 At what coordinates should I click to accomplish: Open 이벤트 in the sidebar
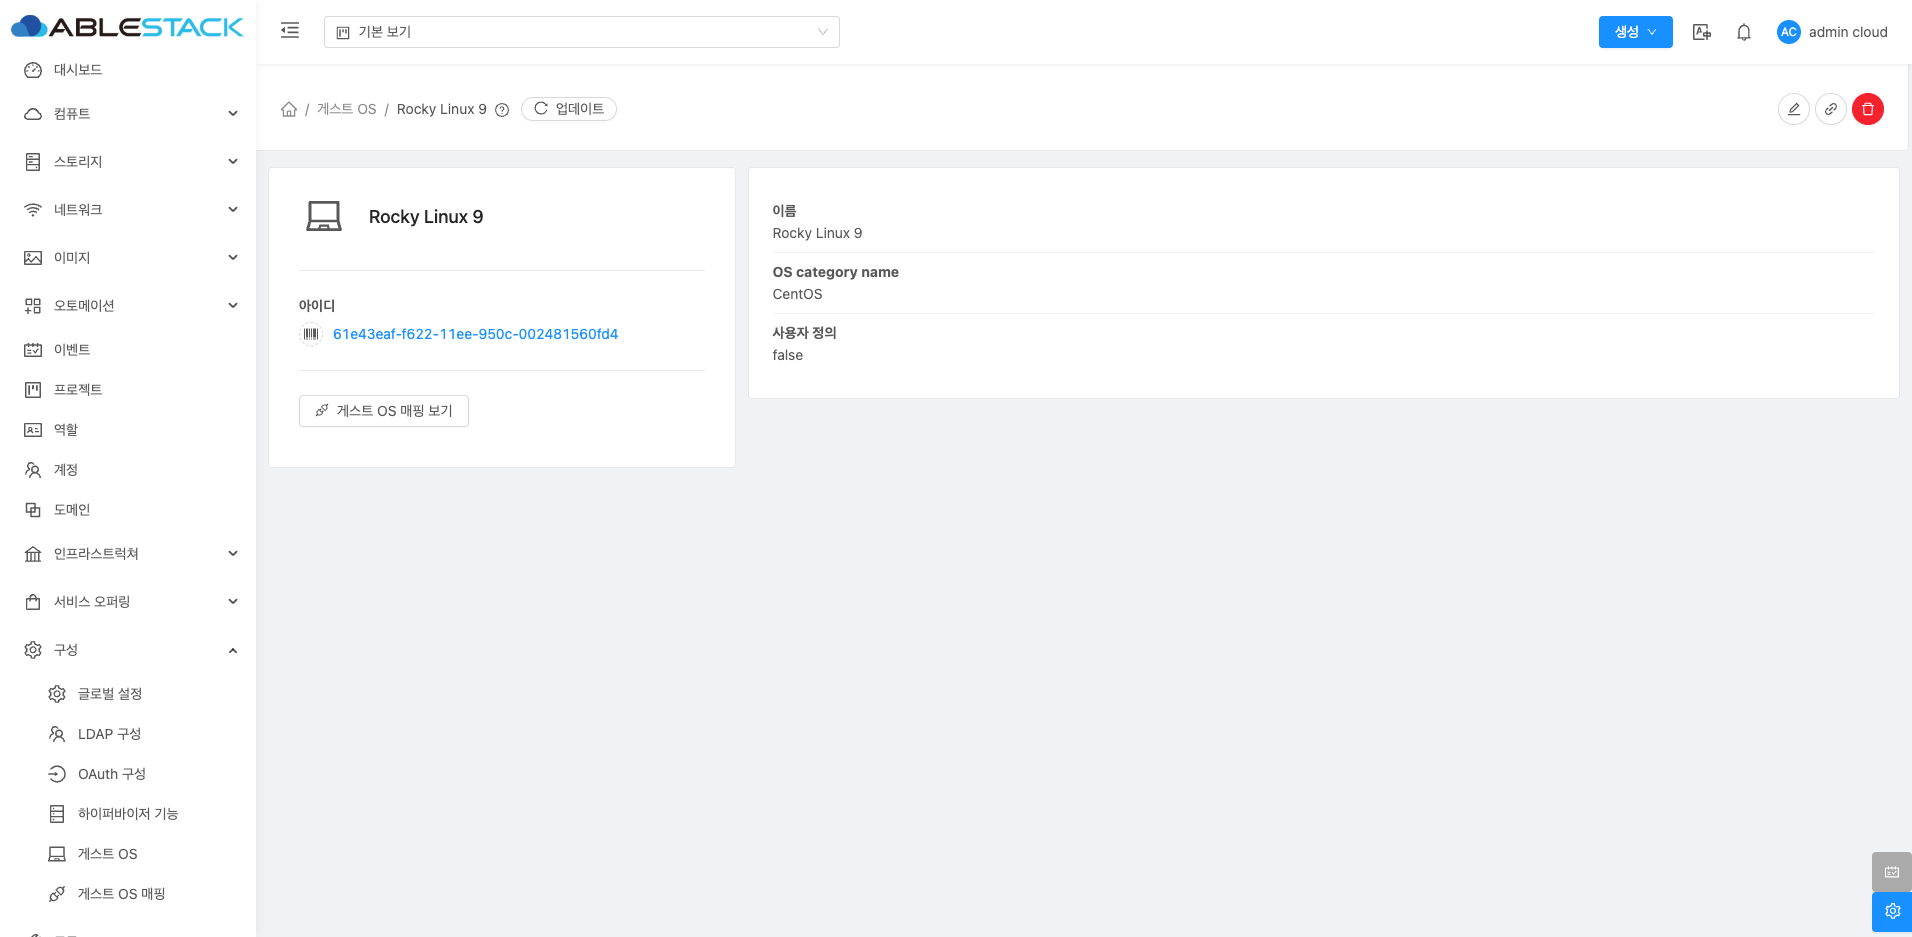click(128, 350)
